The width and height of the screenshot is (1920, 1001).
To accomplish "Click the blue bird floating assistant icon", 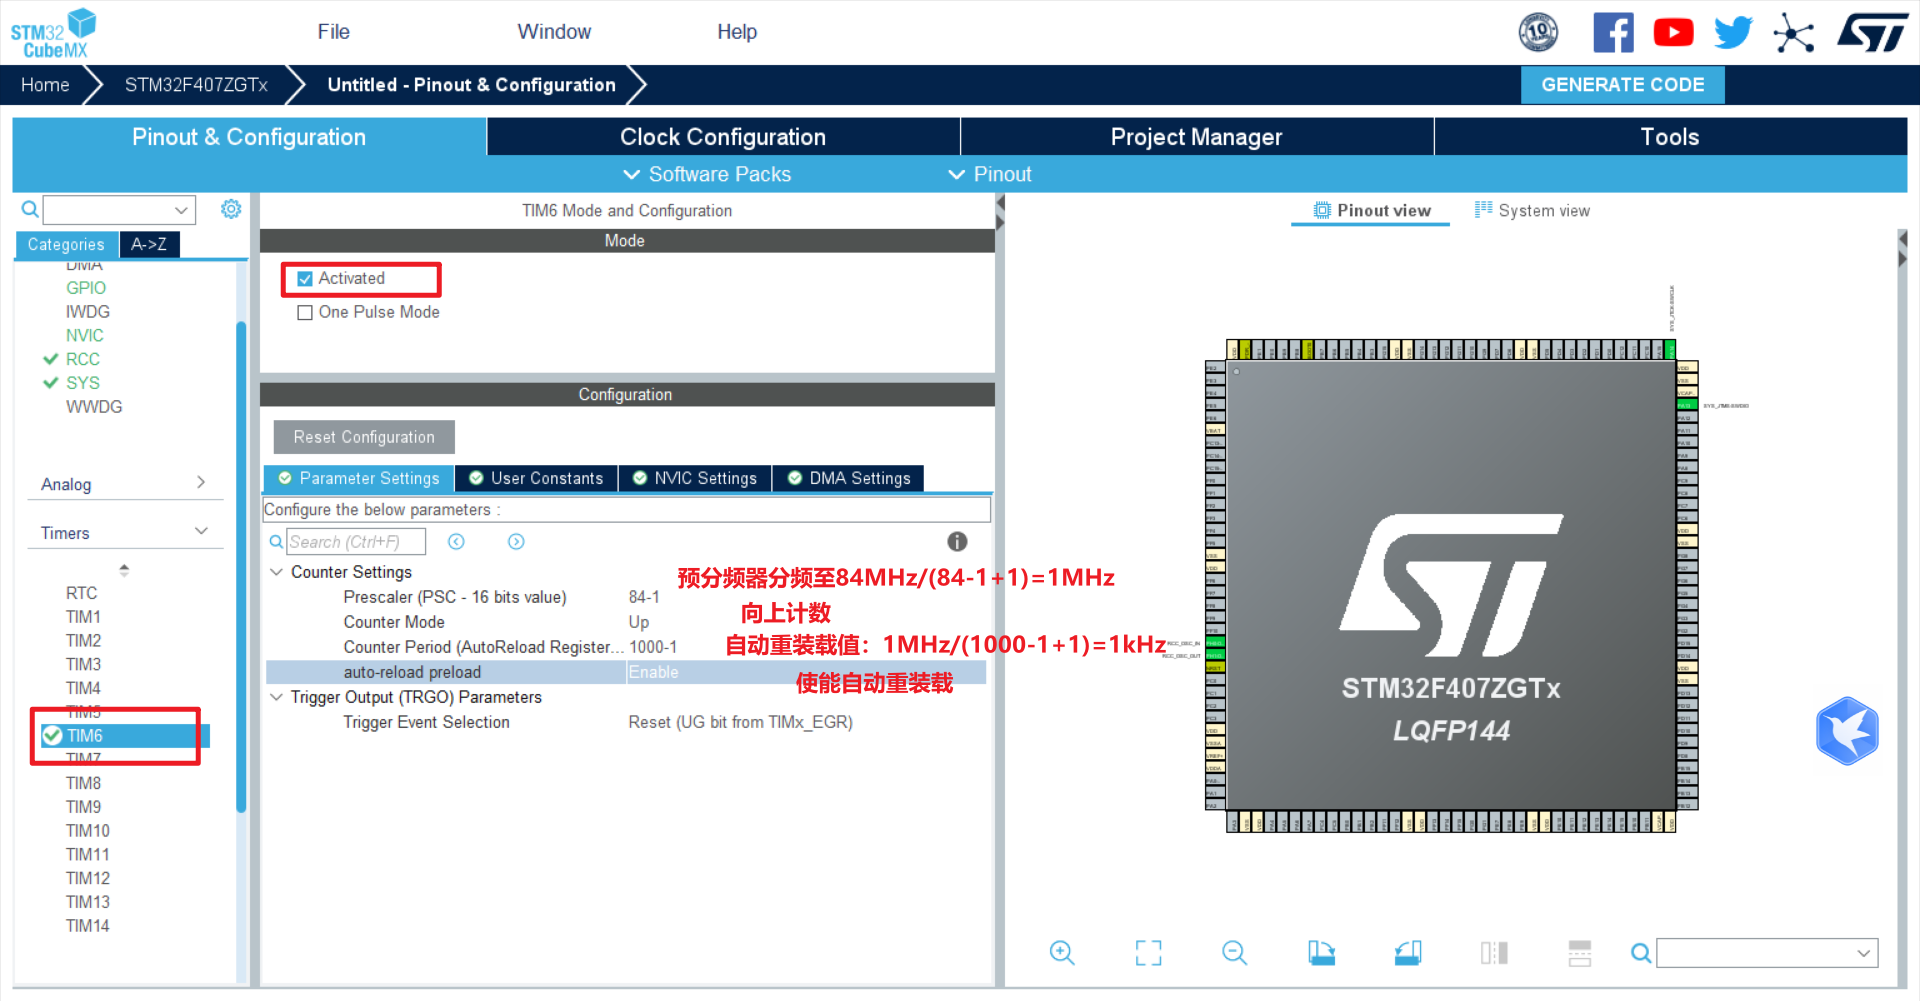I will (x=1847, y=731).
